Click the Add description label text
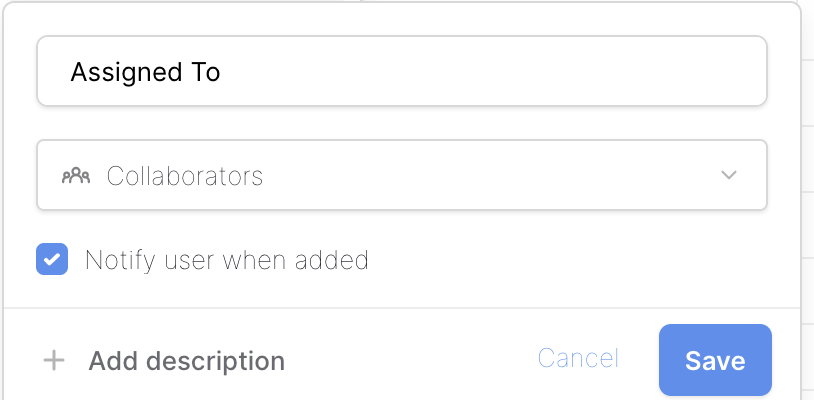This screenshot has width=814, height=400. click(x=186, y=361)
